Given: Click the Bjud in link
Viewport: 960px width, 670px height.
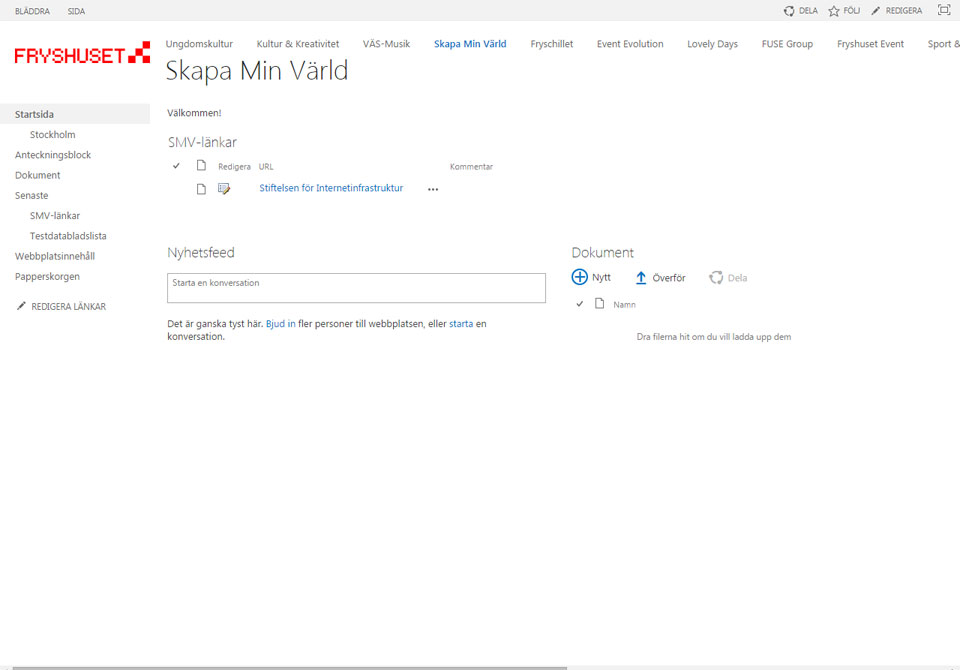Looking at the screenshot, I should coord(280,324).
